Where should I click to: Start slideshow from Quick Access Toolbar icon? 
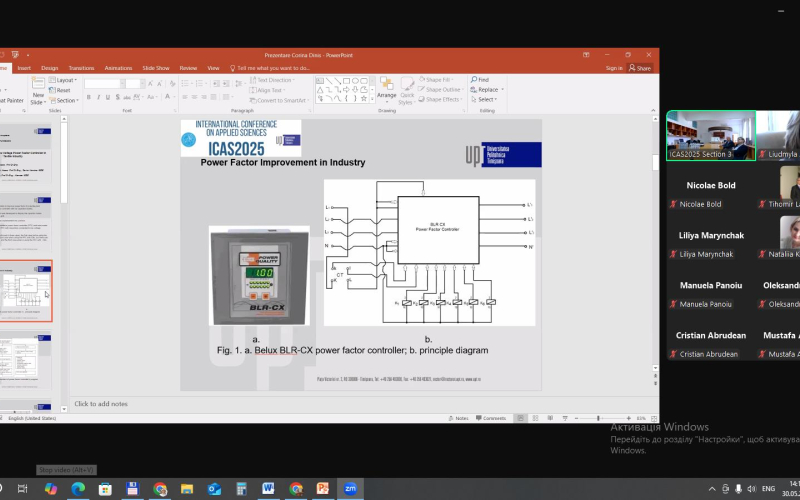(15, 55)
